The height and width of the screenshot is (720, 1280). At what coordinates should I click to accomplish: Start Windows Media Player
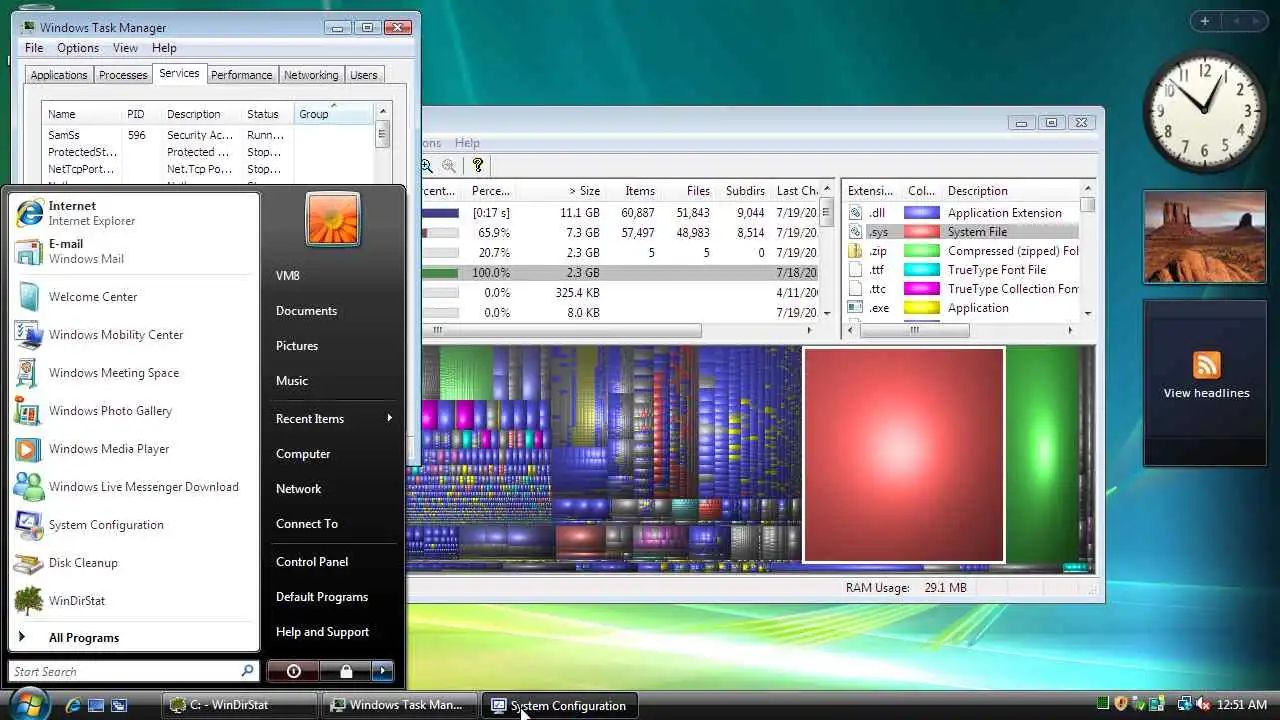(x=134, y=449)
